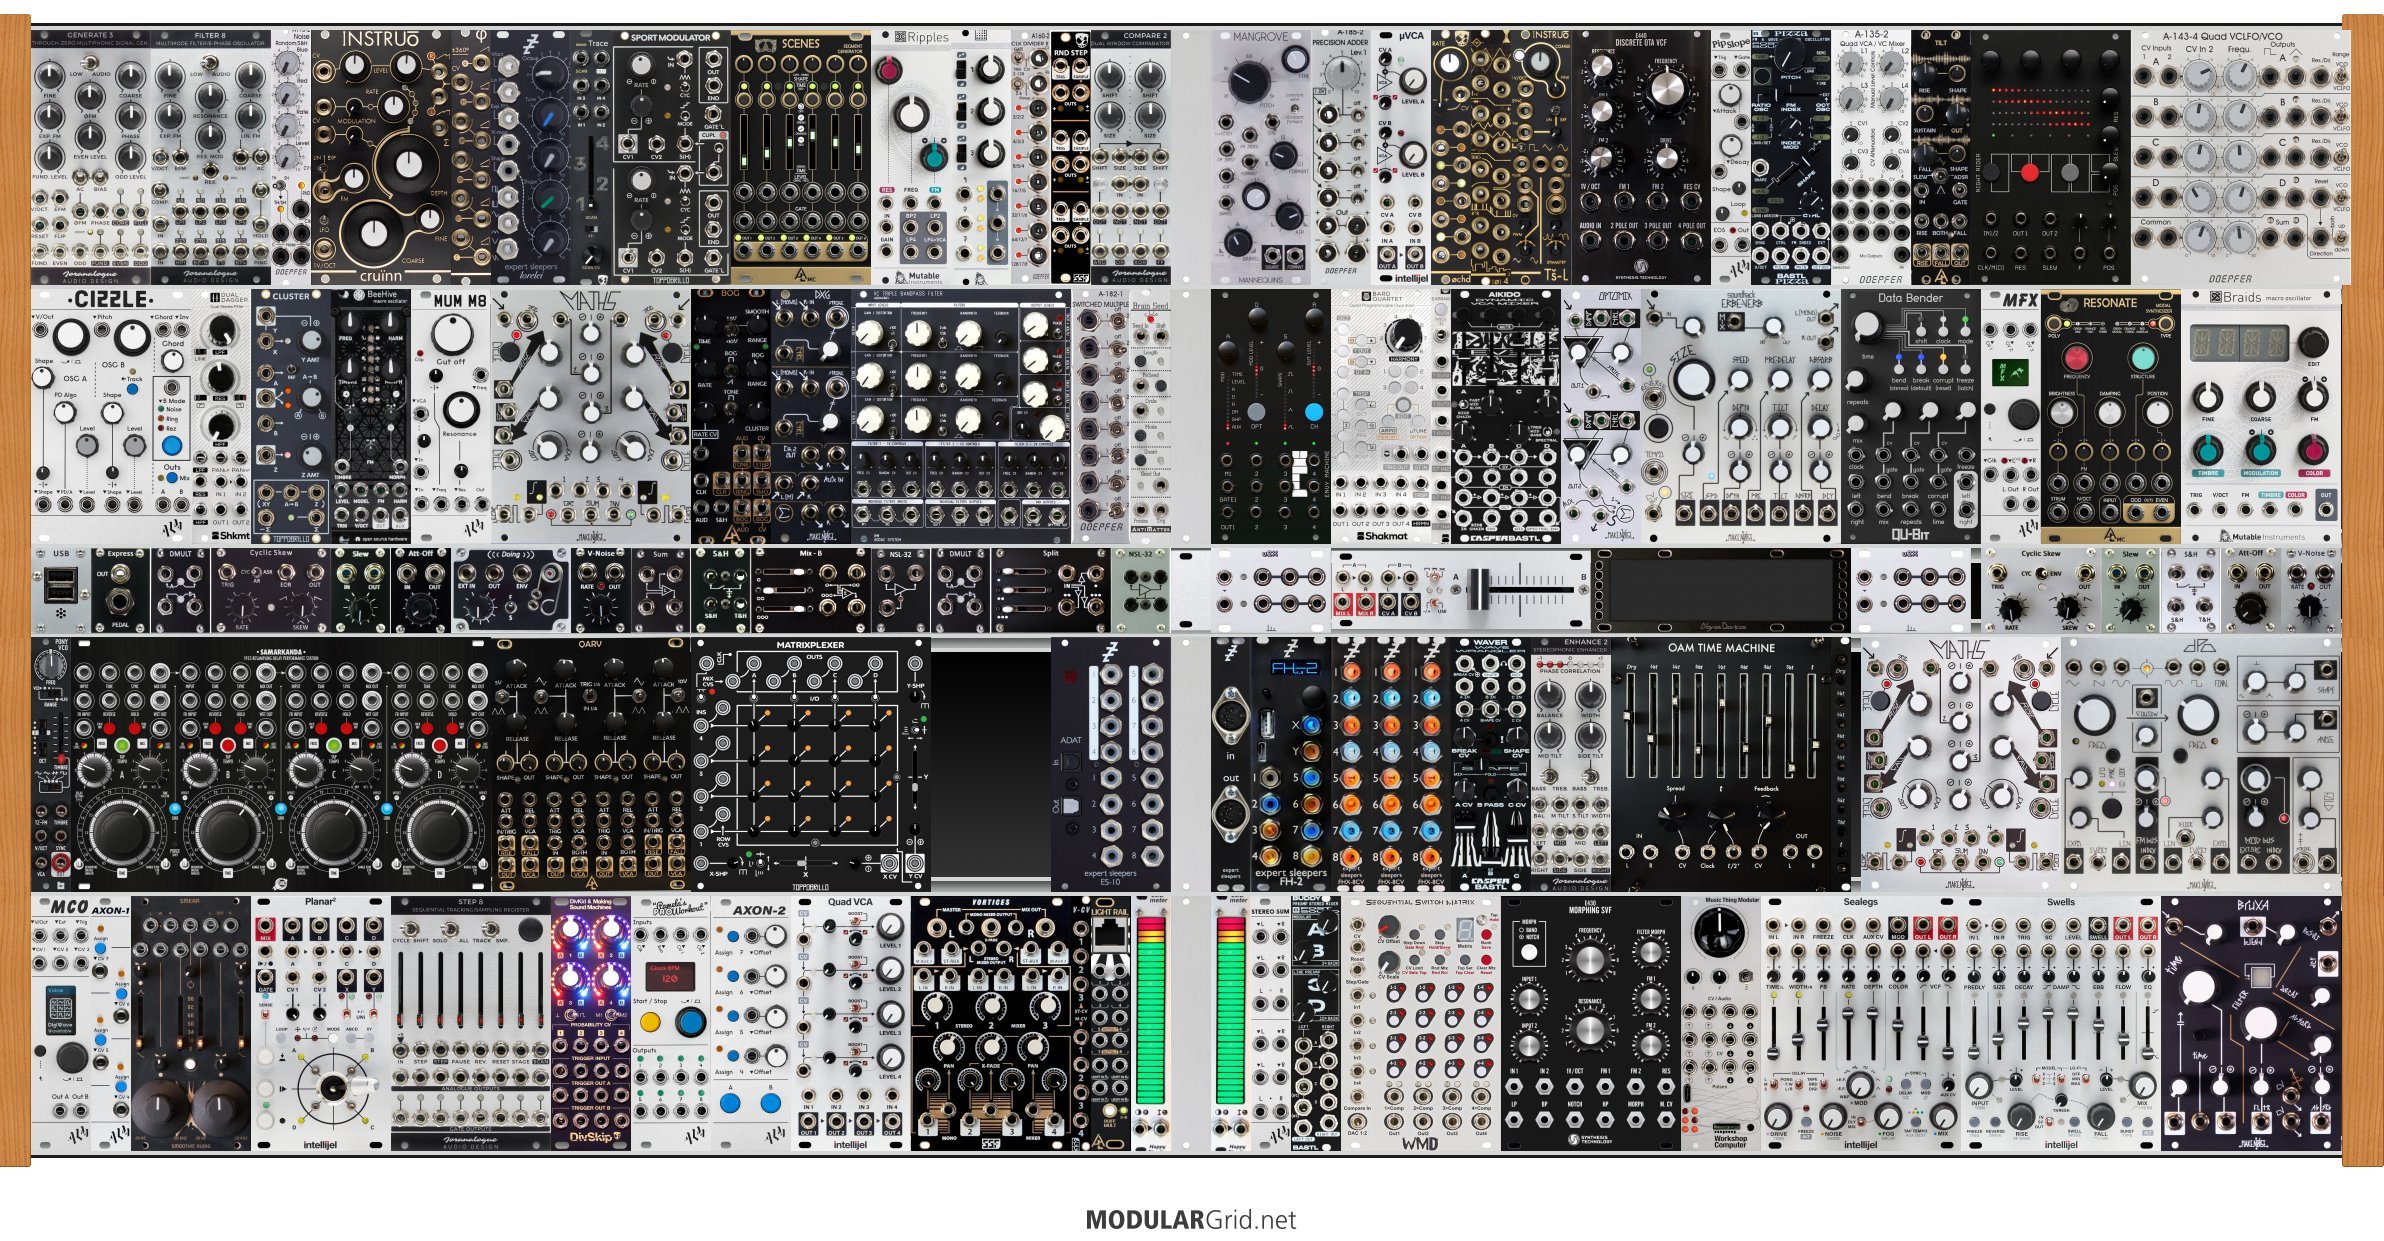Click the WMD Sequential Switch Matrix module
Image resolution: width=2384 pixels, height=1241 pixels.
(x=1421, y=1023)
